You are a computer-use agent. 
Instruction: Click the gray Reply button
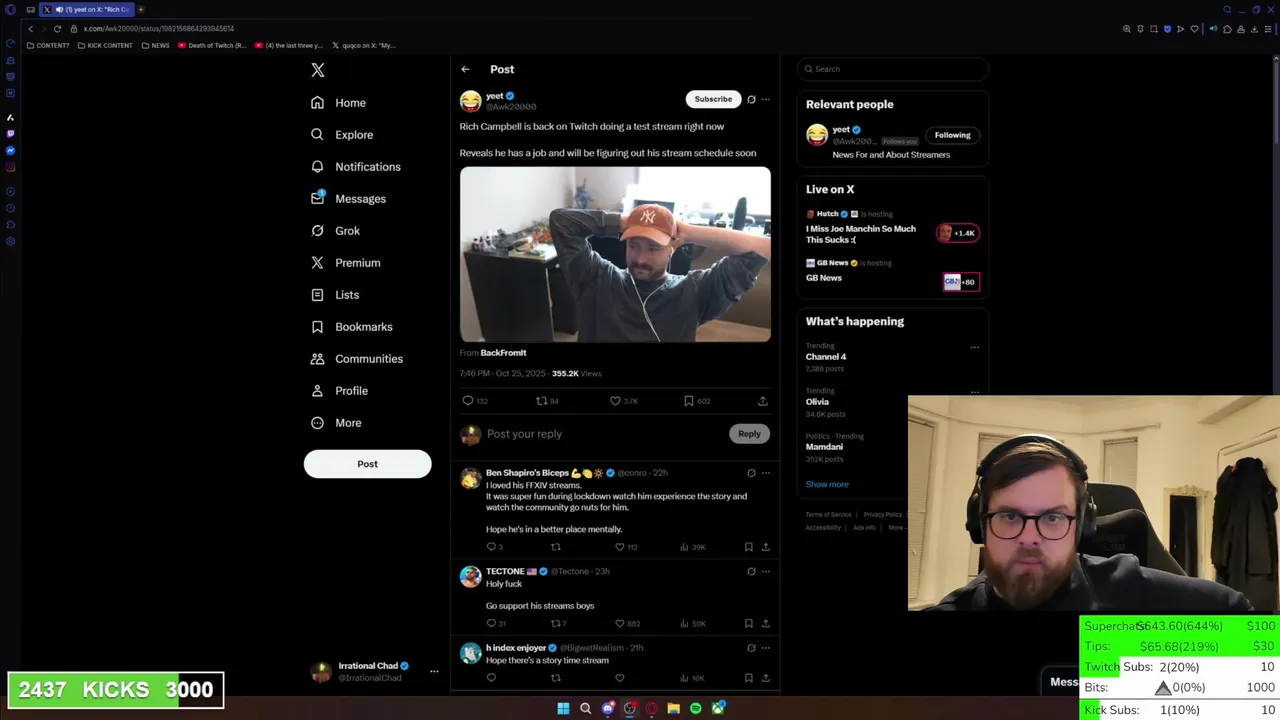point(749,434)
